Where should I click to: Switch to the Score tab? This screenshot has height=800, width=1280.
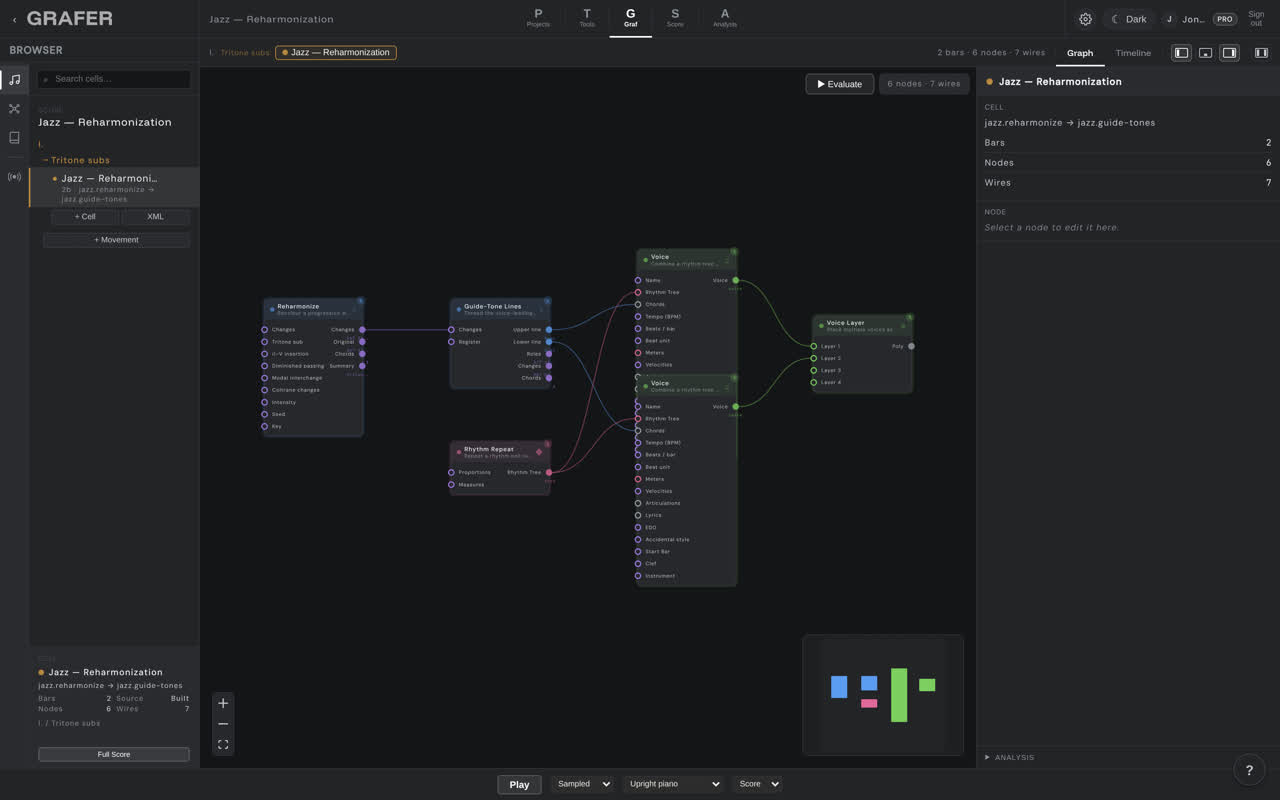(x=675, y=18)
